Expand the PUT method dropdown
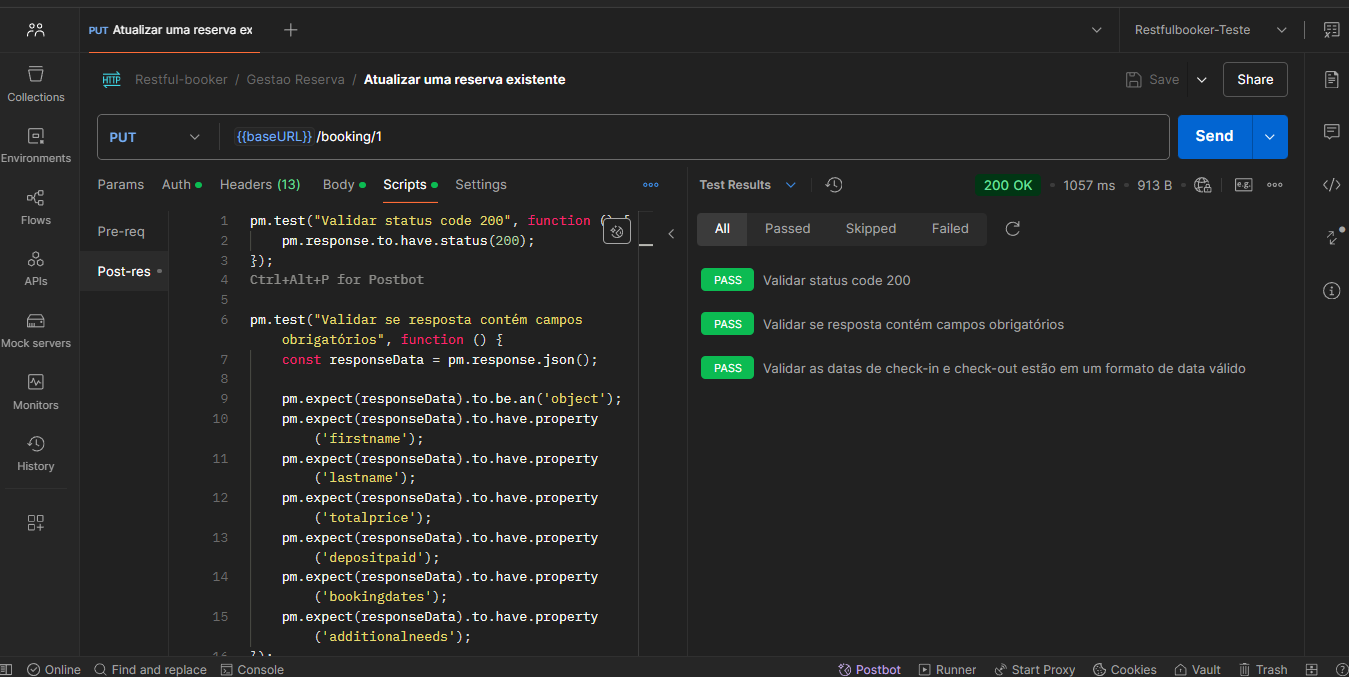 194,137
